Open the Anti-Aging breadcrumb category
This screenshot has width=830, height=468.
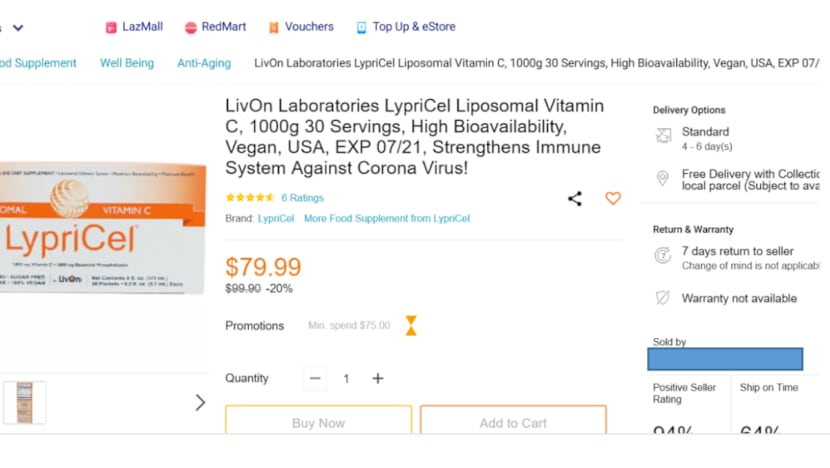coord(204,63)
